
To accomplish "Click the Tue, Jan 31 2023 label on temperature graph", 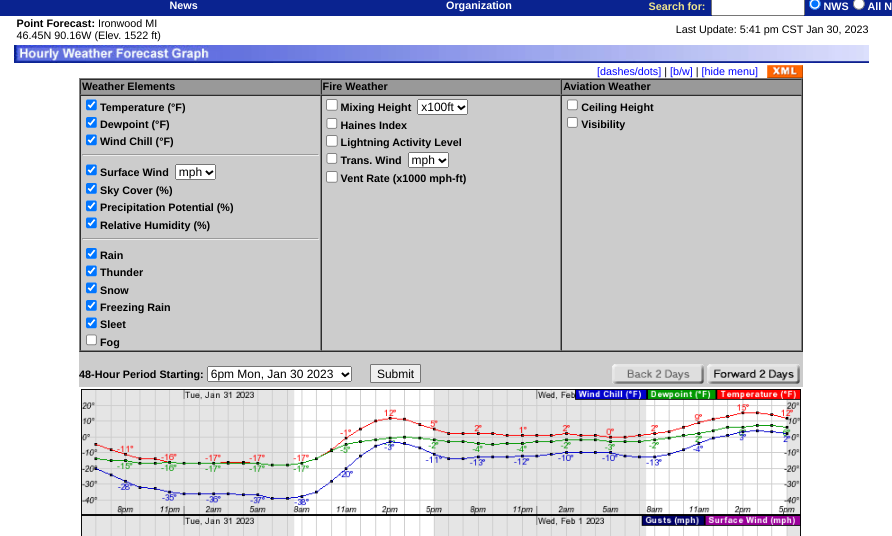I will pyautogui.click(x=220, y=395).
